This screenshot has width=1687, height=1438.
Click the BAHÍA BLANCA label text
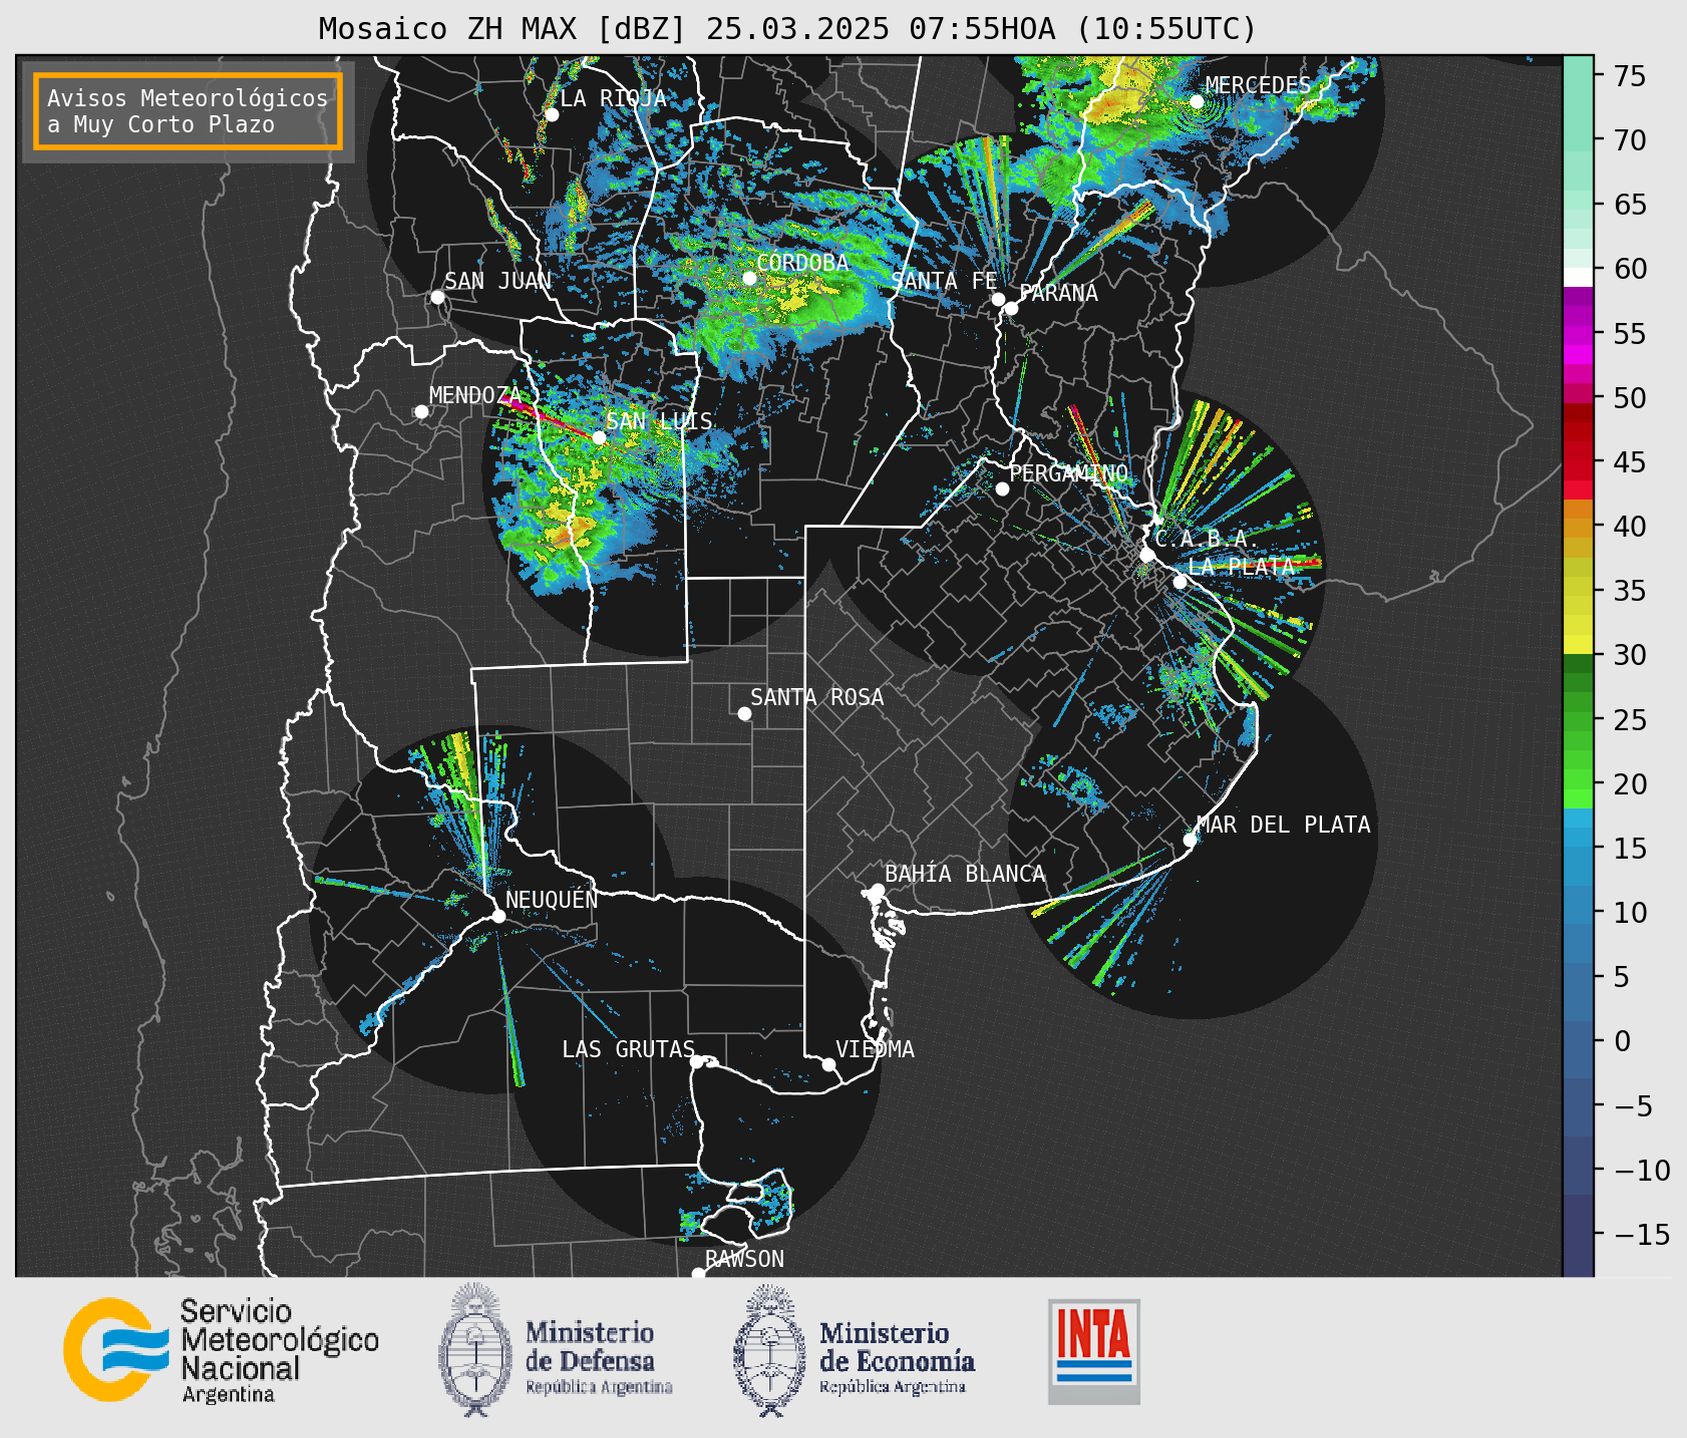(965, 874)
